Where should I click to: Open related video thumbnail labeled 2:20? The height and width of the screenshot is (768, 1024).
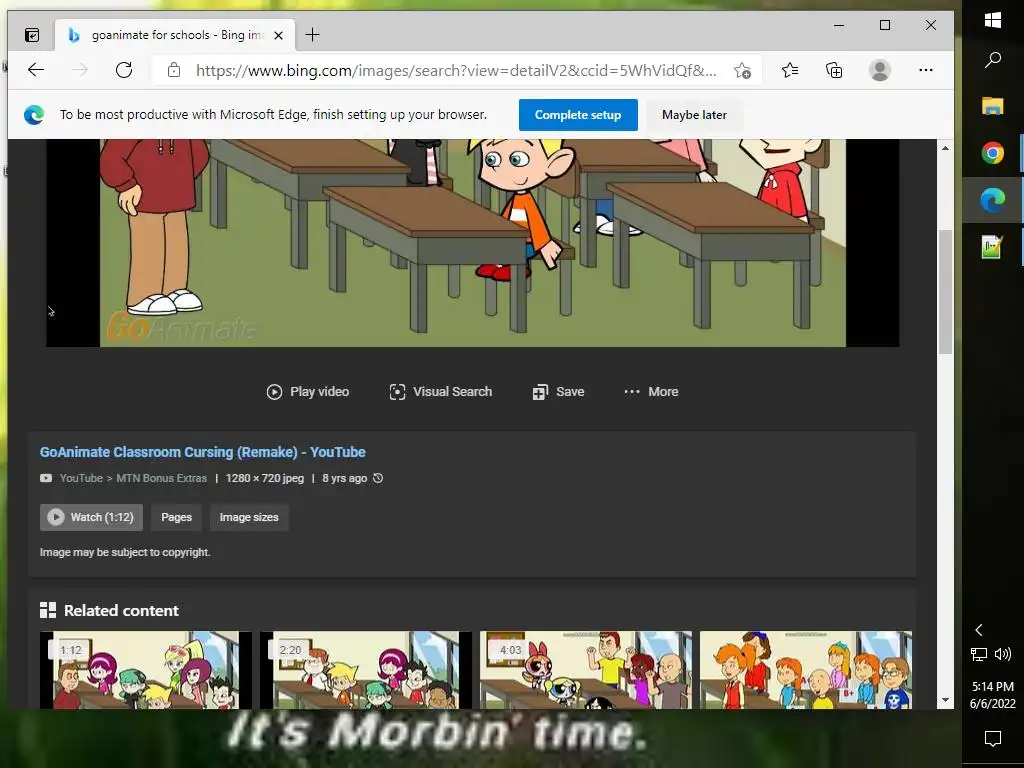coord(366,669)
